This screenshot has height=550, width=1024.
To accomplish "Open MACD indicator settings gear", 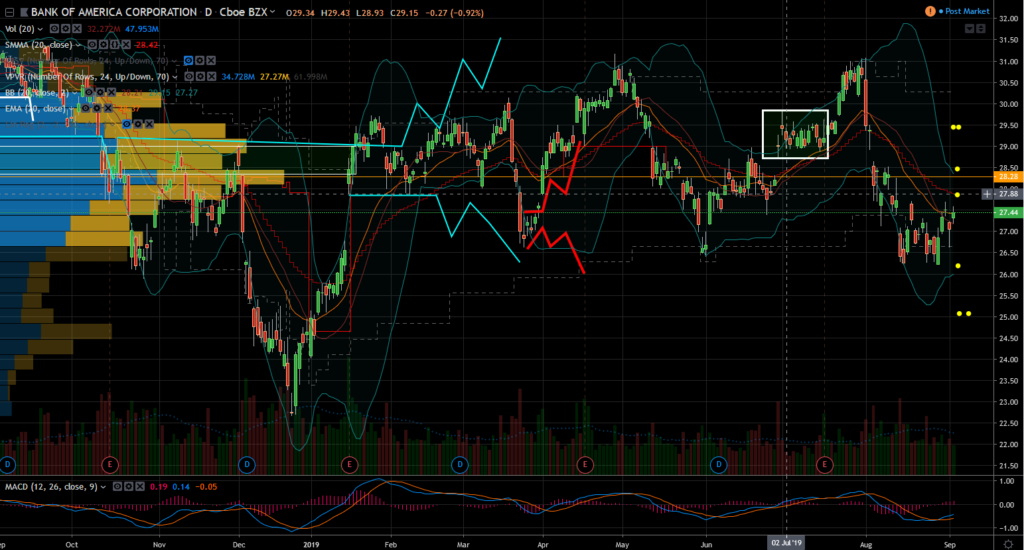I will coord(129,487).
